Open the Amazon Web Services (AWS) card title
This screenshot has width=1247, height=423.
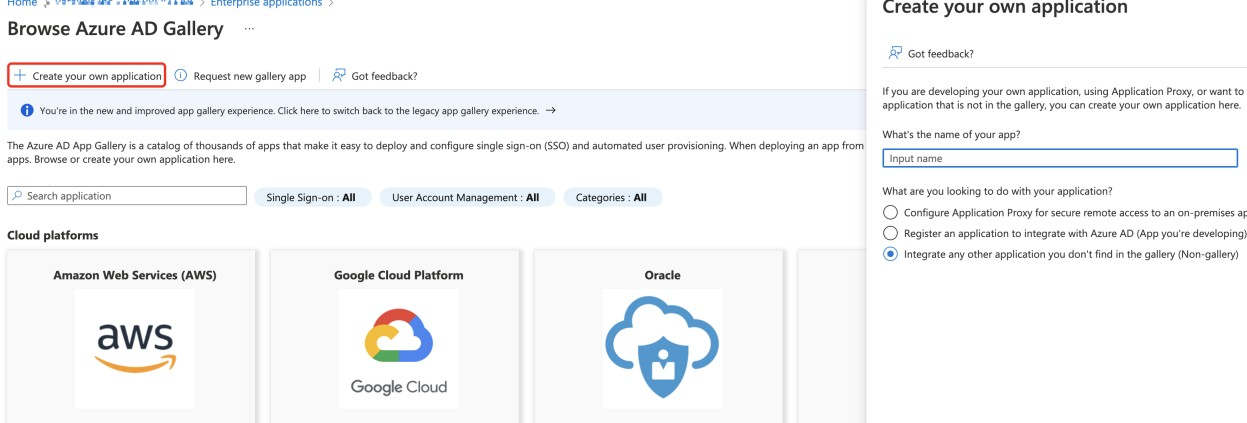click(135, 275)
